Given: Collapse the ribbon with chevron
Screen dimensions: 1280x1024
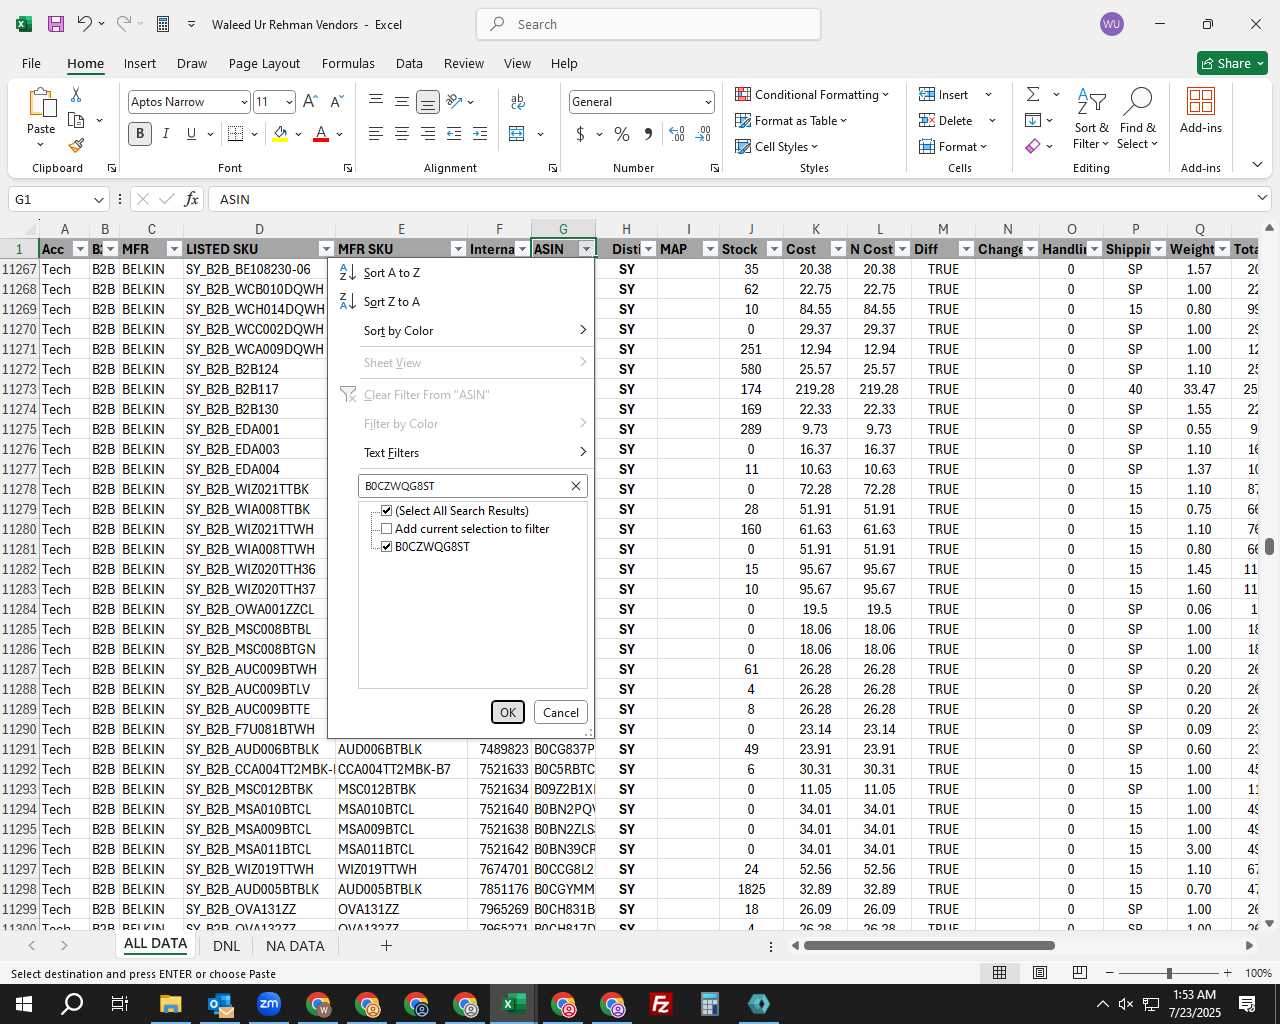Looking at the screenshot, I should 1257,165.
